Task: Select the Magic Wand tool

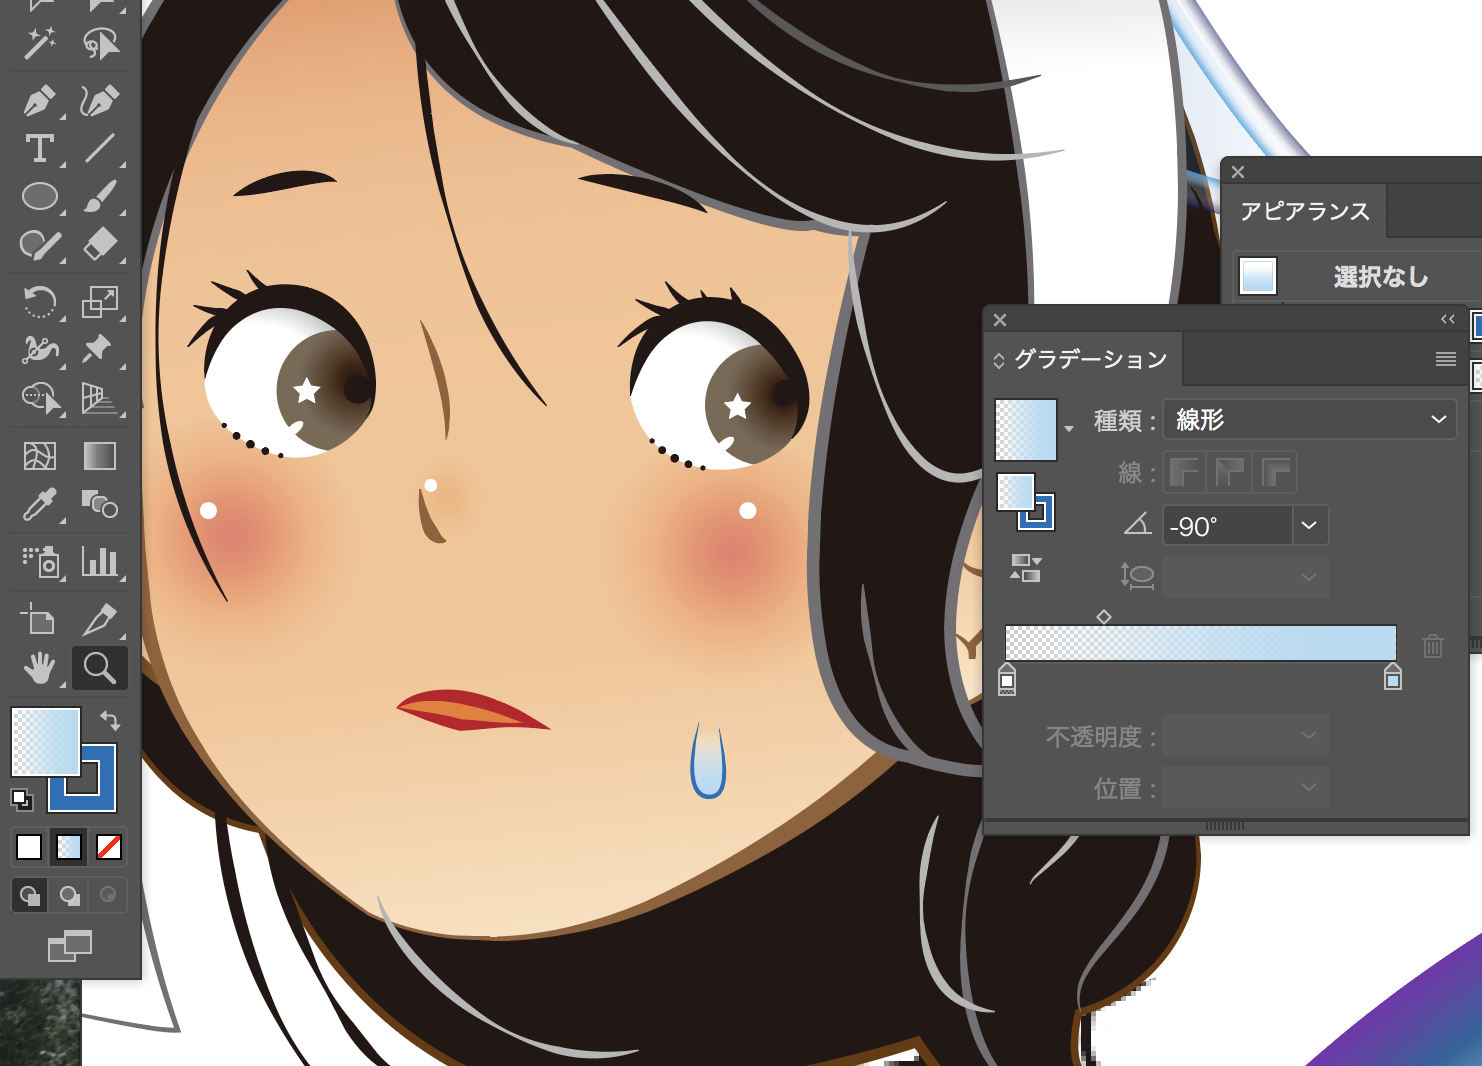Action: (x=40, y=43)
